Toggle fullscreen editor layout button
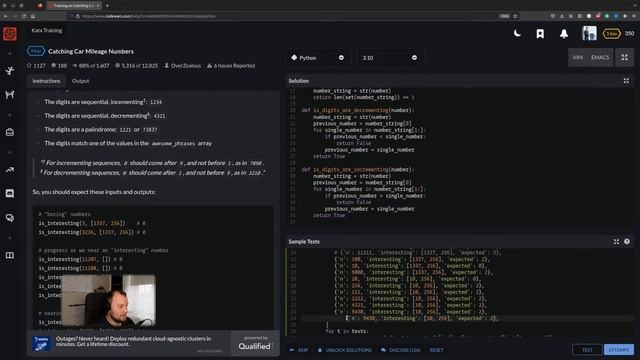The image size is (640, 360). point(624,58)
